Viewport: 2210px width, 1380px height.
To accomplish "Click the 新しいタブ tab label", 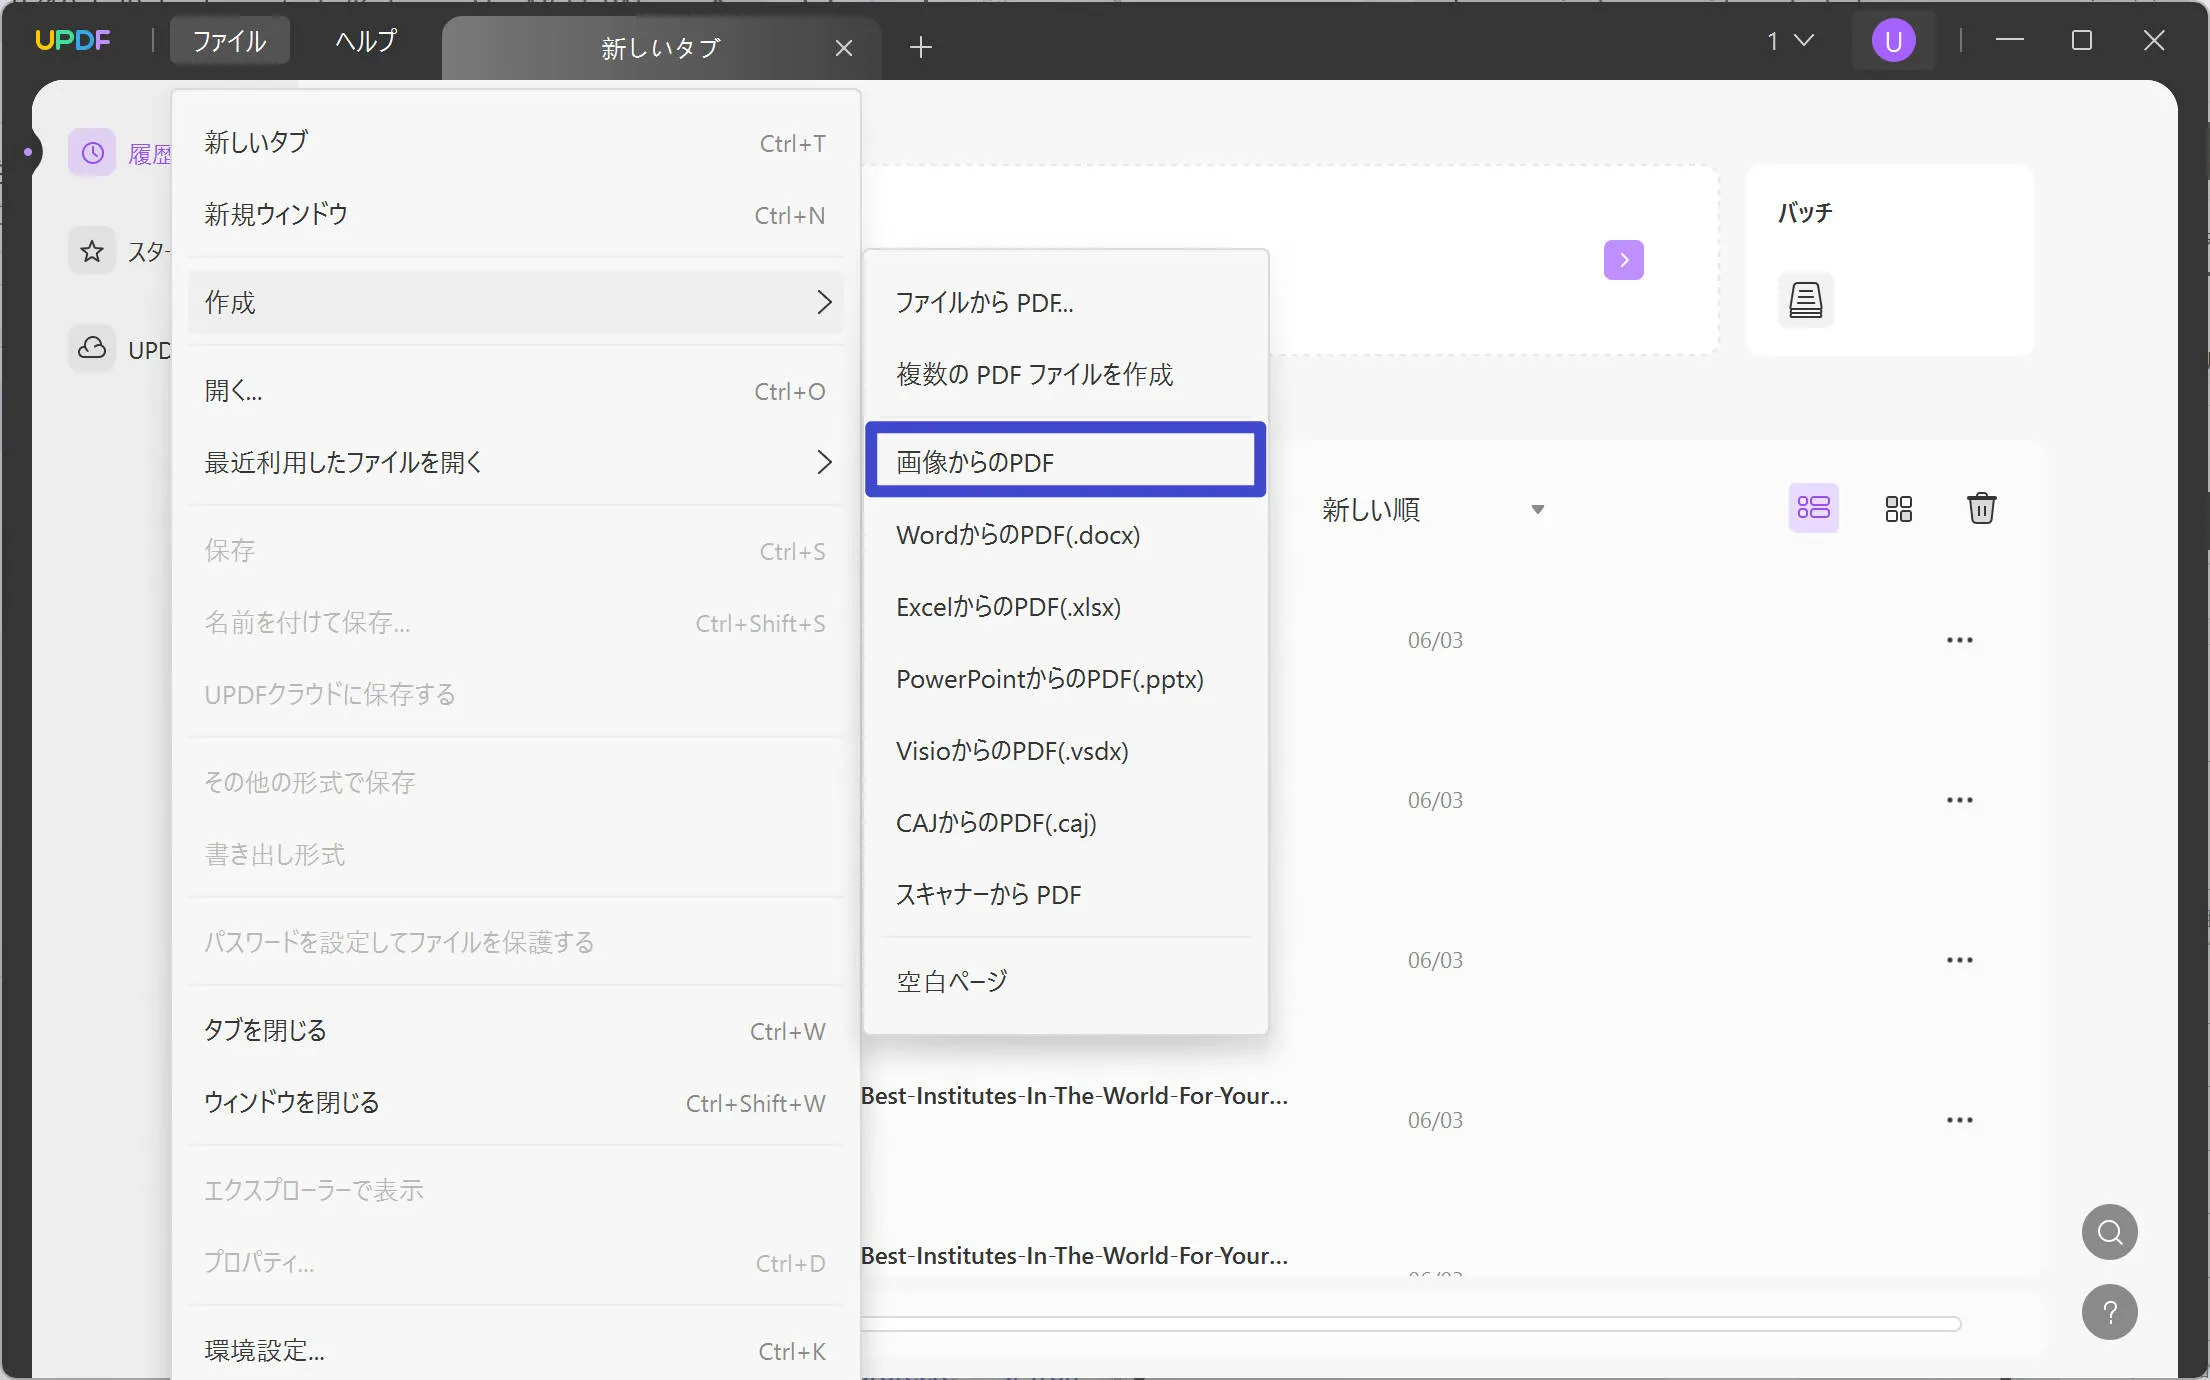I will click(x=661, y=48).
